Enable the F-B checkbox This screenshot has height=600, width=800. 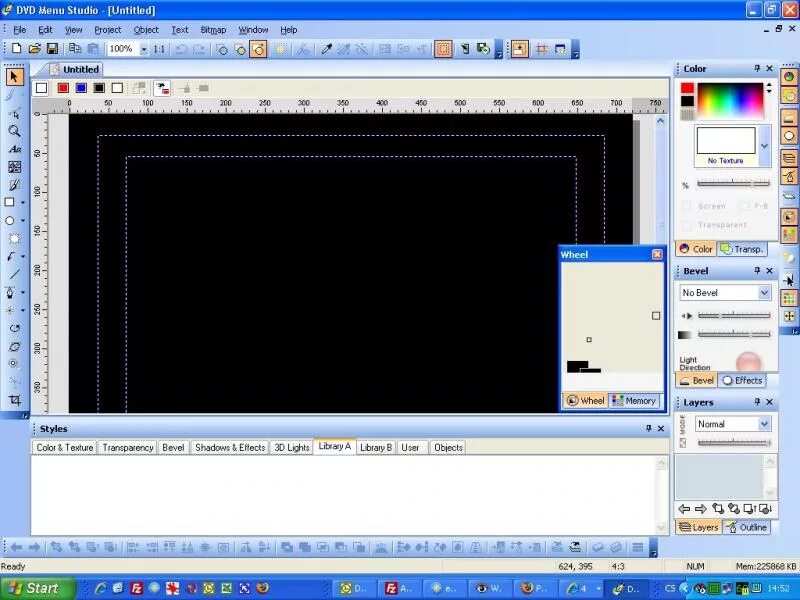pos(745,206)
